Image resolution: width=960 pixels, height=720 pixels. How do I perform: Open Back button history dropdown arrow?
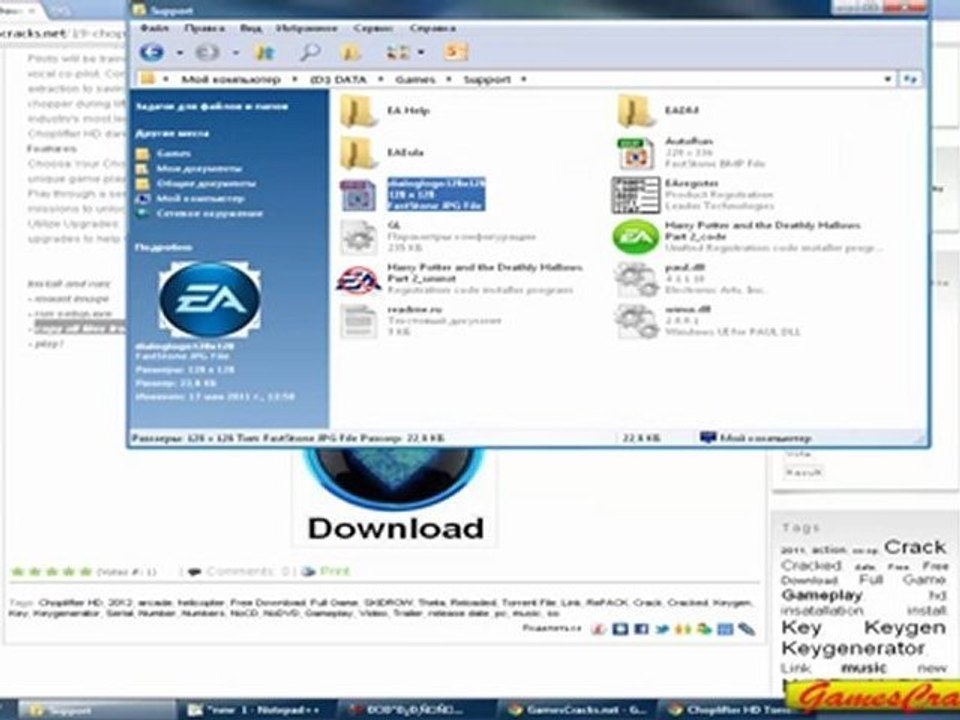tap(179, 53)
